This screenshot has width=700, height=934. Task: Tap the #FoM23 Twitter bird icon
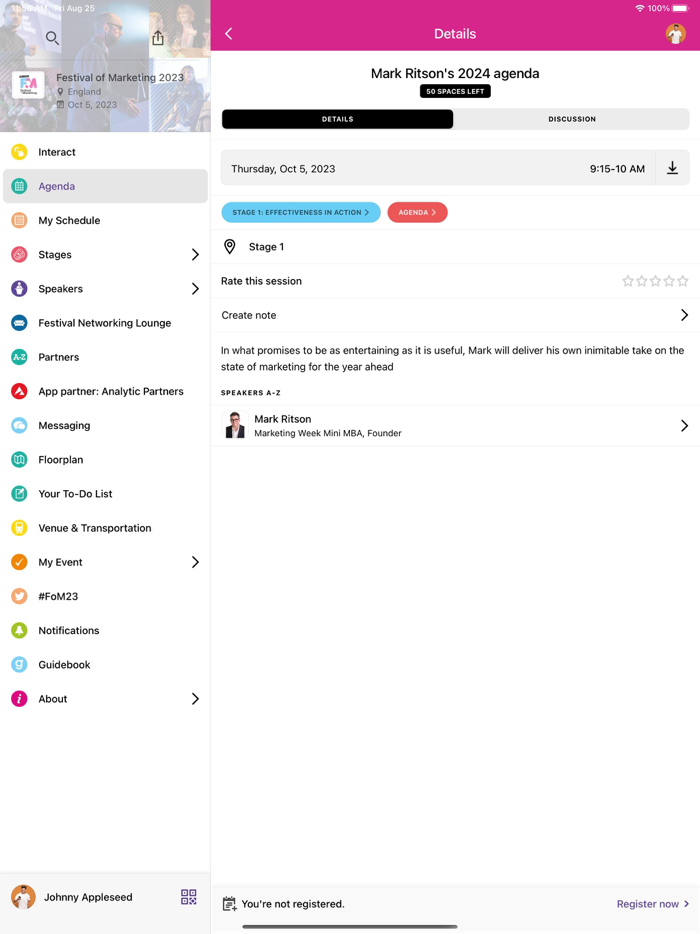[x=19, y=596]
